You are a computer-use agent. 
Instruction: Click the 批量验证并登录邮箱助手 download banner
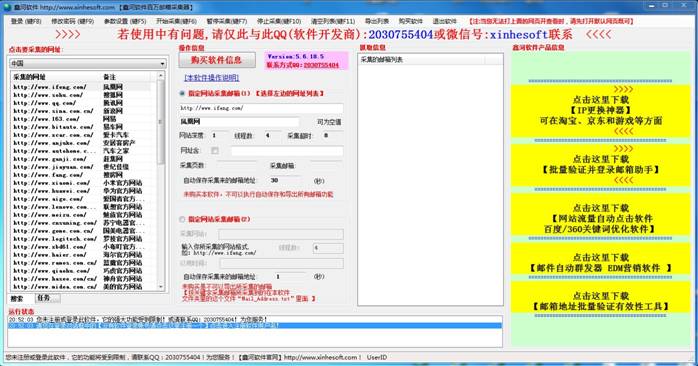point(601,164)
